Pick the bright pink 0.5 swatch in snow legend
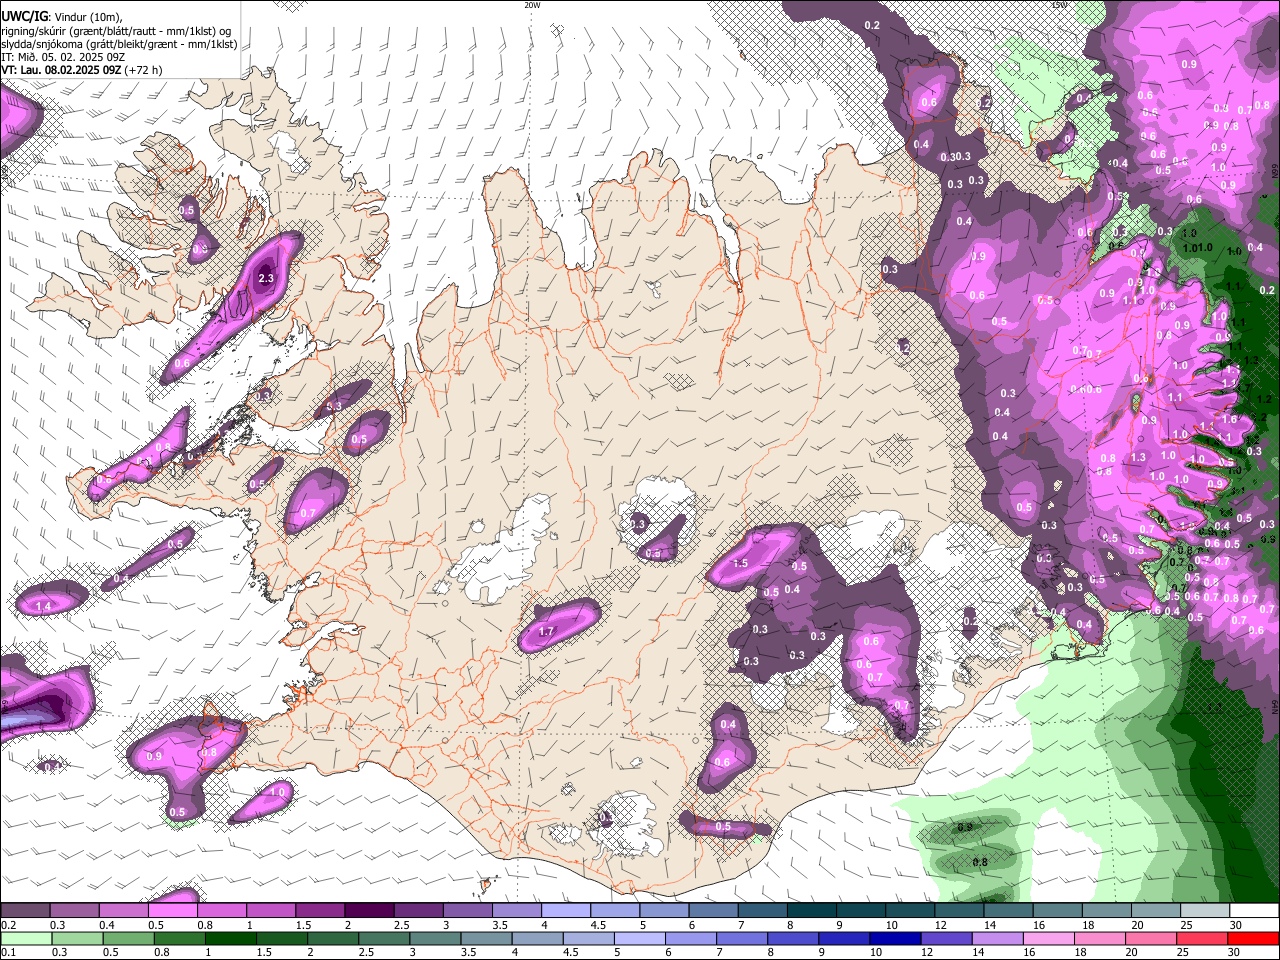The height and width of the screenshot is (960, 1280). pos(172,911)
